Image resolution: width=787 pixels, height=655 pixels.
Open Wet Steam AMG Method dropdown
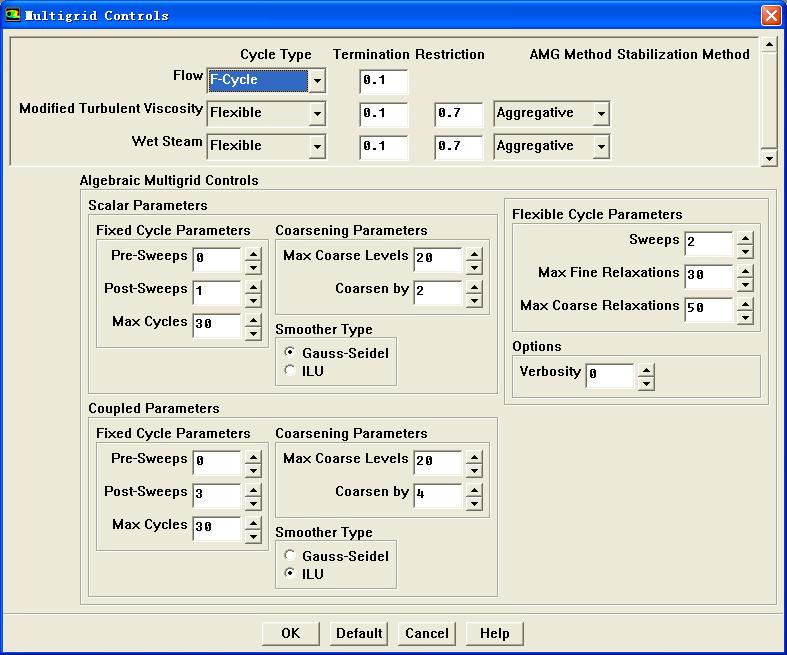click(x=600, y=147)
